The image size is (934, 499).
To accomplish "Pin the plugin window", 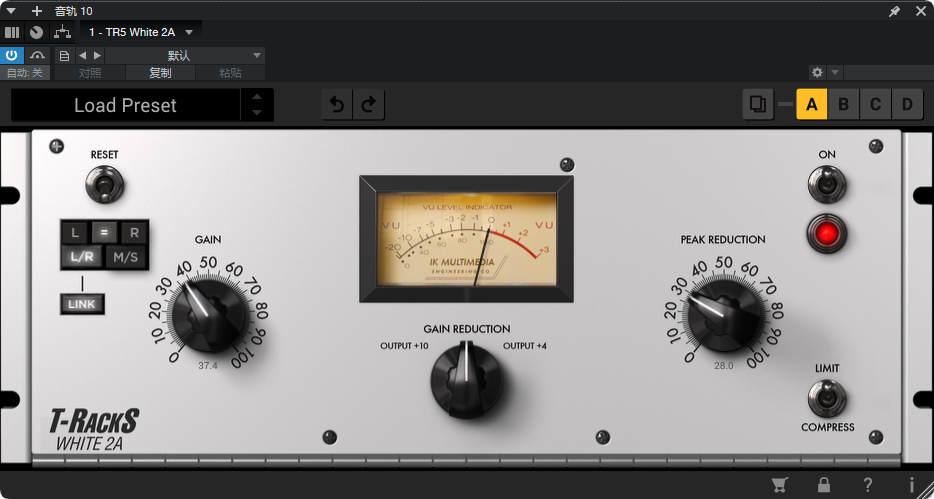I will pyautogui.click(x=894, y=11).
